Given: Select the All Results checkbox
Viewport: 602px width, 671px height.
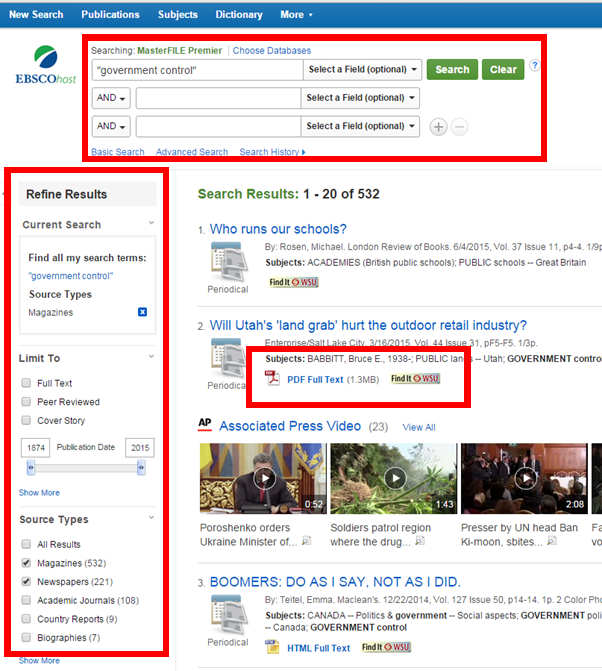Looking at the screenshot, I should pyautogui.click(x=26, y=544).
